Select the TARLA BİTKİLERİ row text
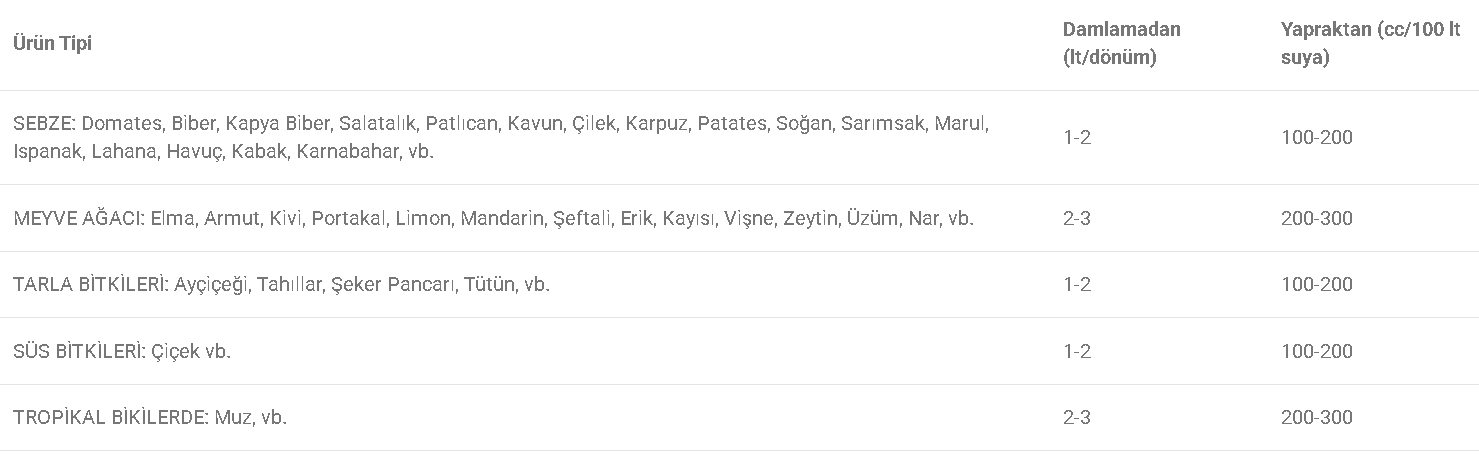Viewport: 1479px width, 459px height. pyautogui.click(x=281, y=284)
